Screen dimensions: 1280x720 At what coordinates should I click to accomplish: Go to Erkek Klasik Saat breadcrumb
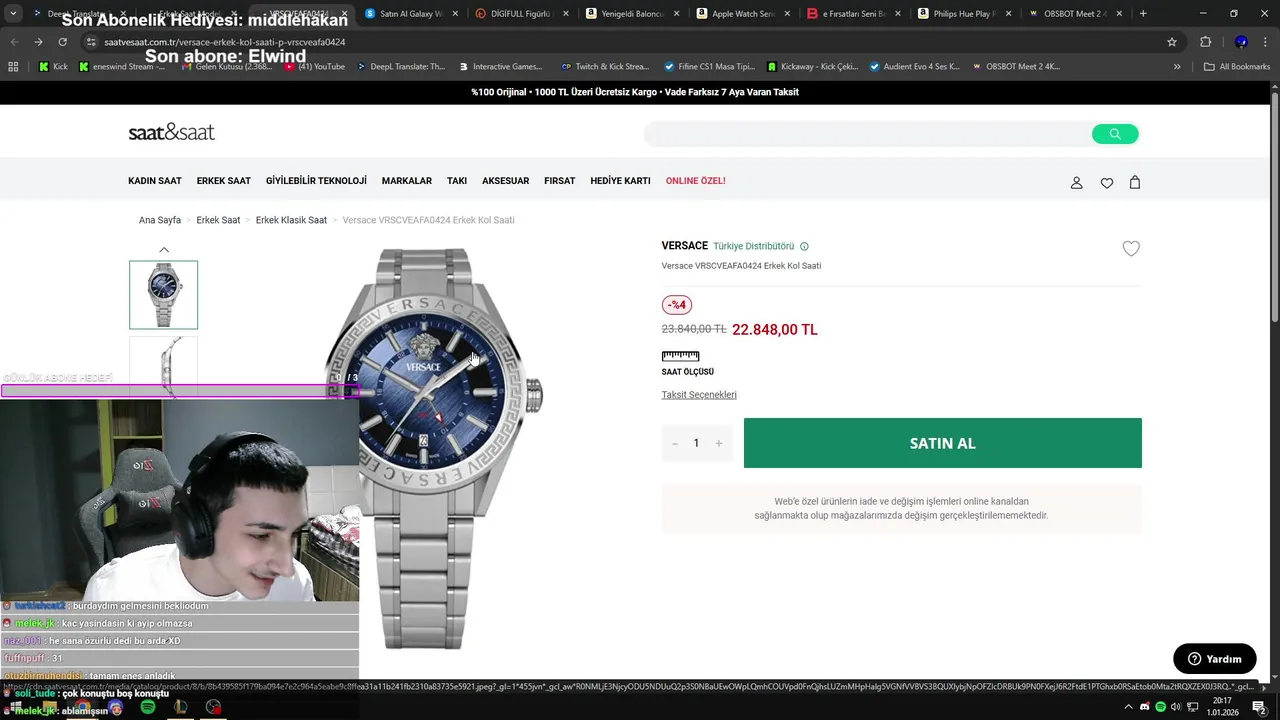pos(291,220)
